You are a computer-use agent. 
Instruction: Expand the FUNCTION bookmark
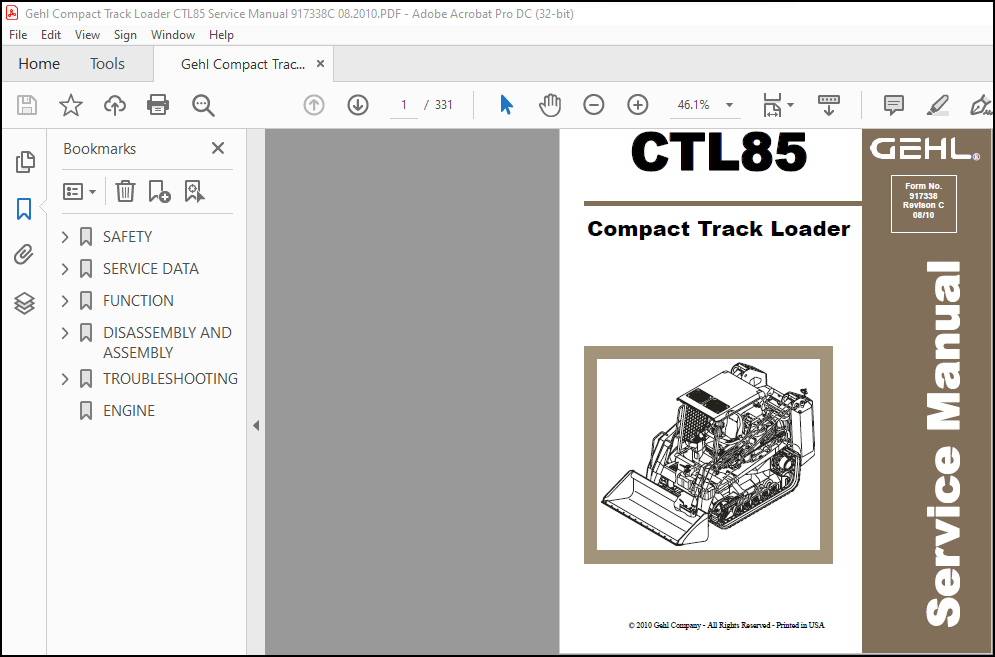click(x=65, y=301)
